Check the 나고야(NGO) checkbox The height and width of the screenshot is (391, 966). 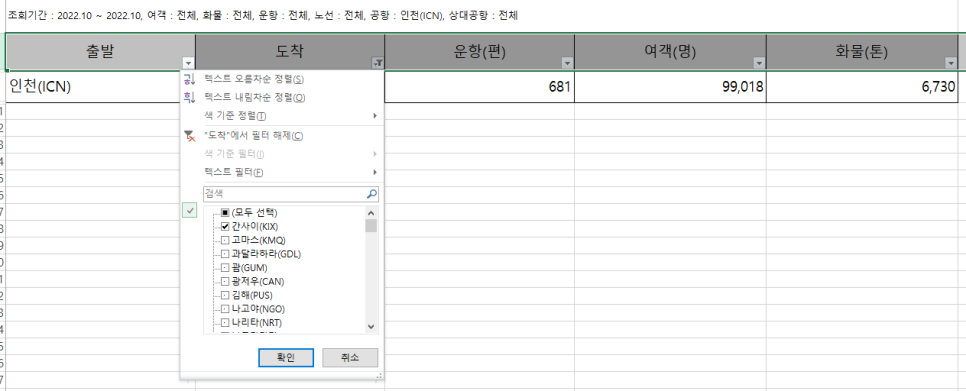(225, 308)
